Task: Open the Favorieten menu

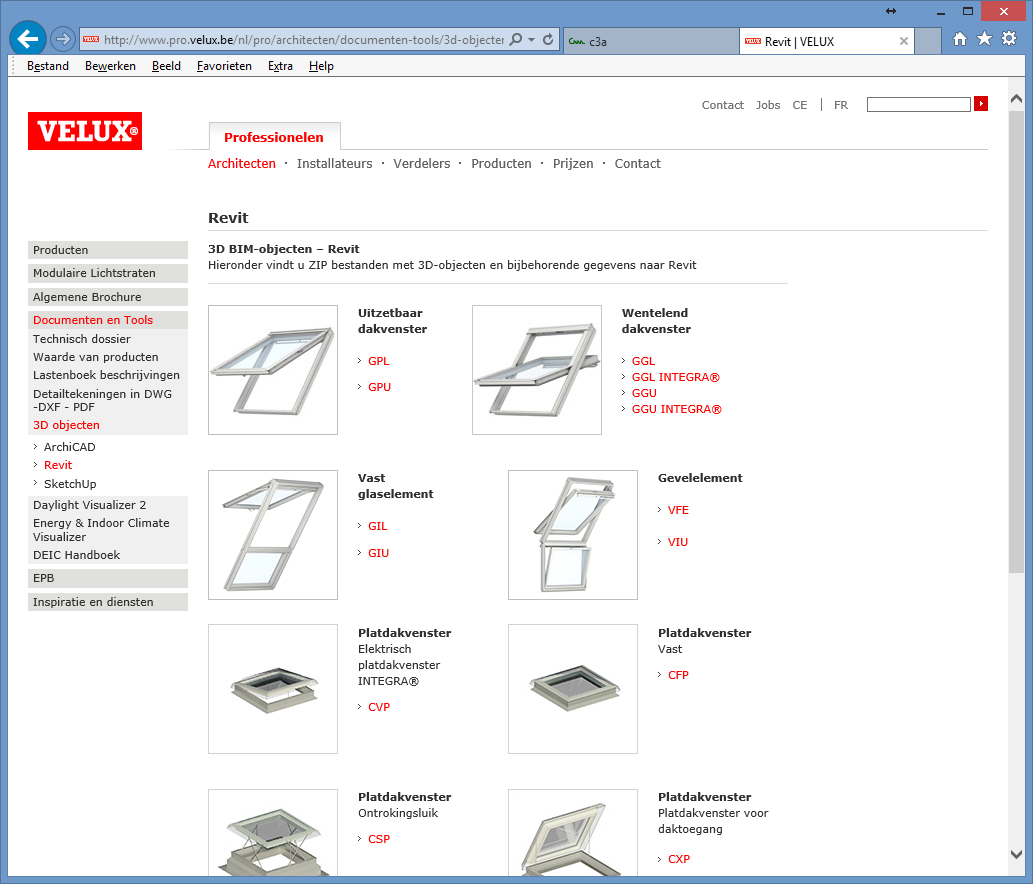Action: 224,66
